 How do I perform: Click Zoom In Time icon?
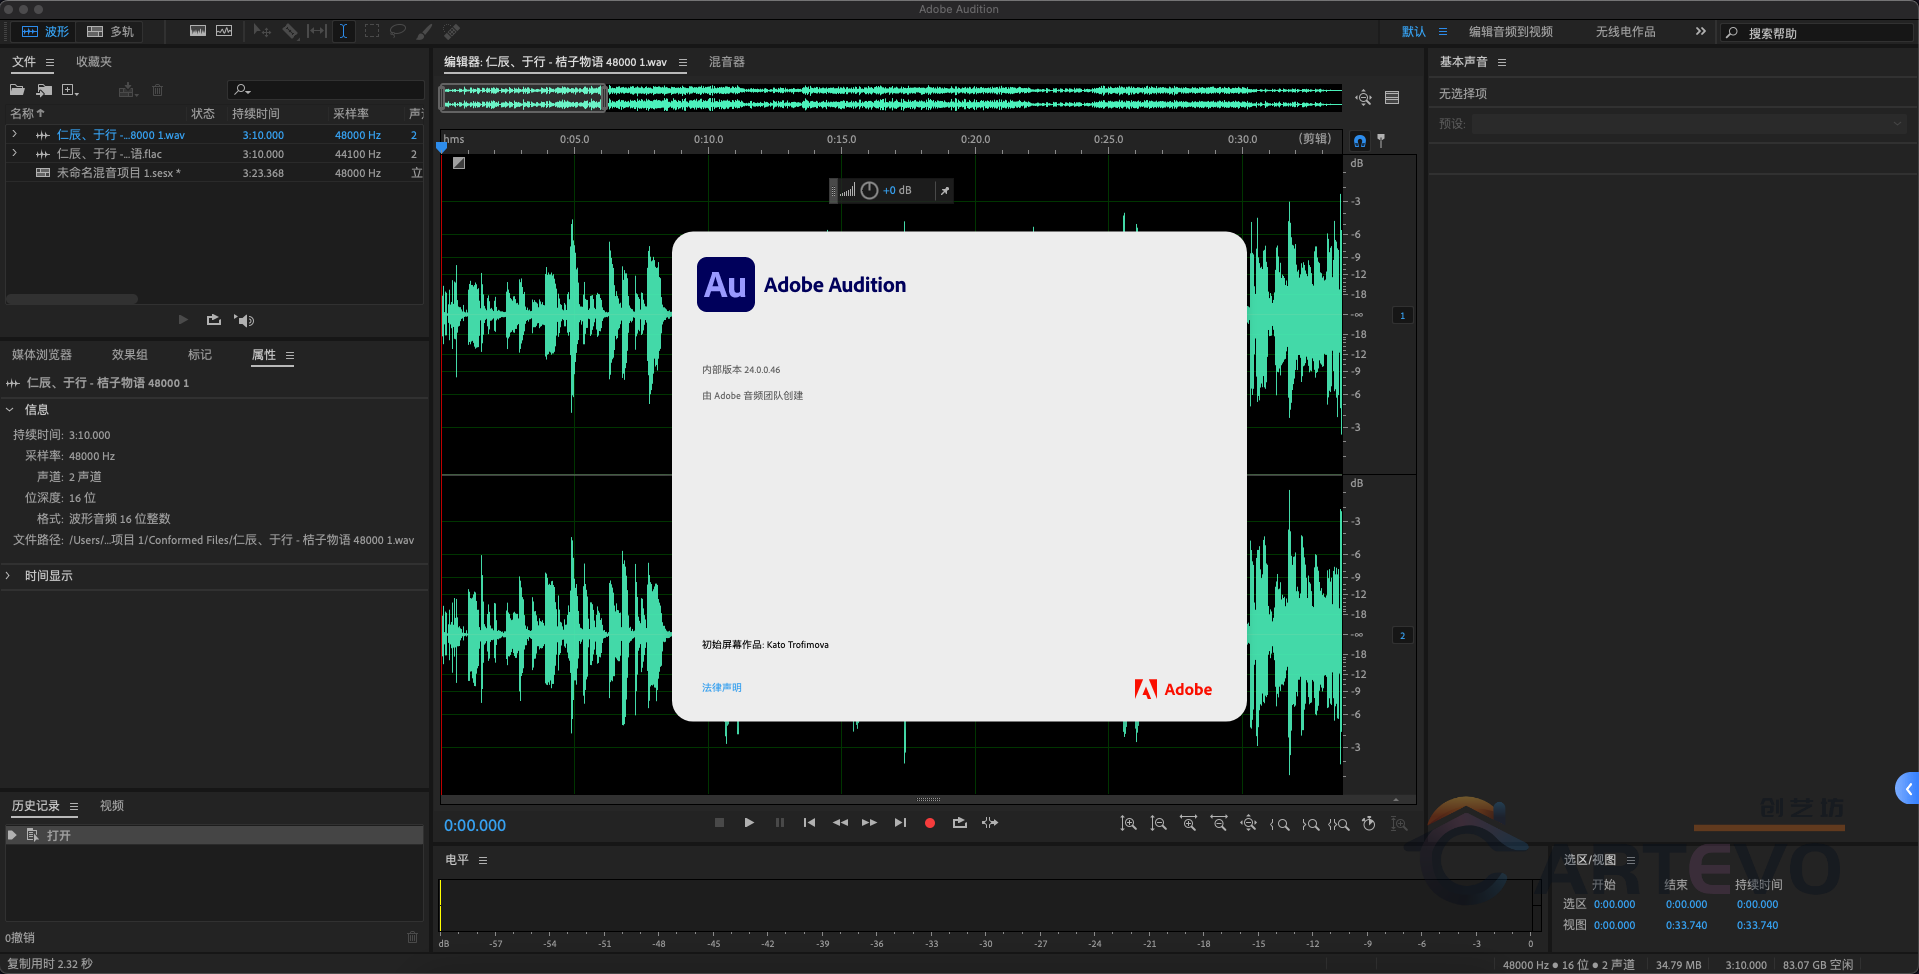point(1188,824)
